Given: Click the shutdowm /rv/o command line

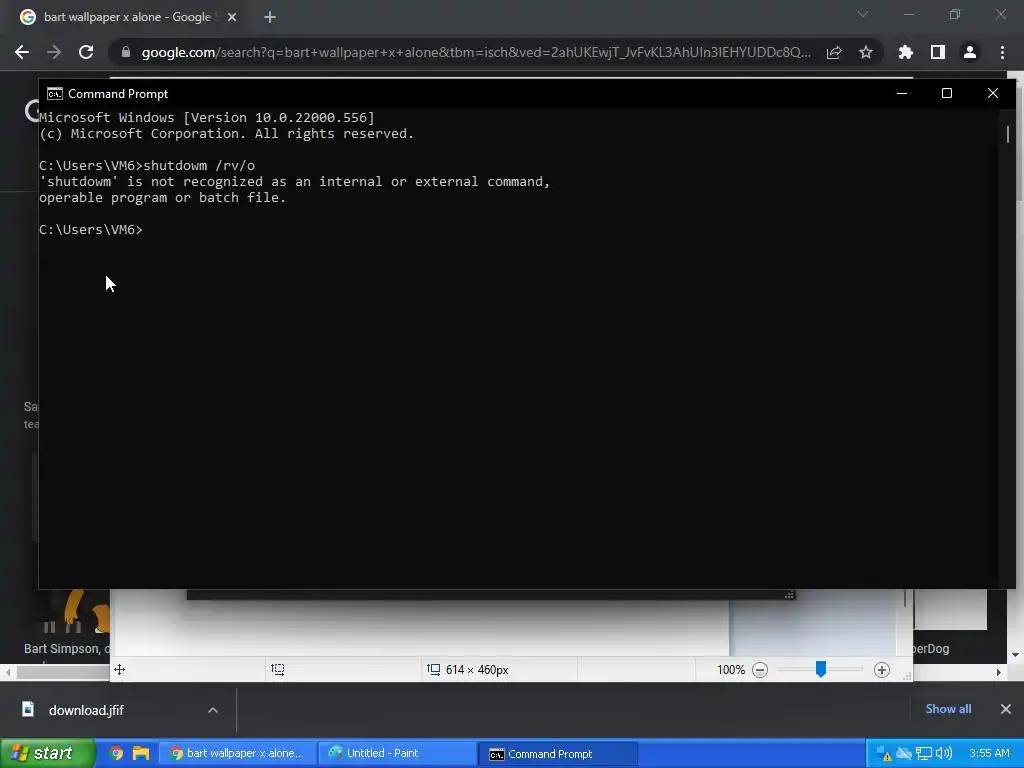Looking at the screenshot, I should 147,165.
